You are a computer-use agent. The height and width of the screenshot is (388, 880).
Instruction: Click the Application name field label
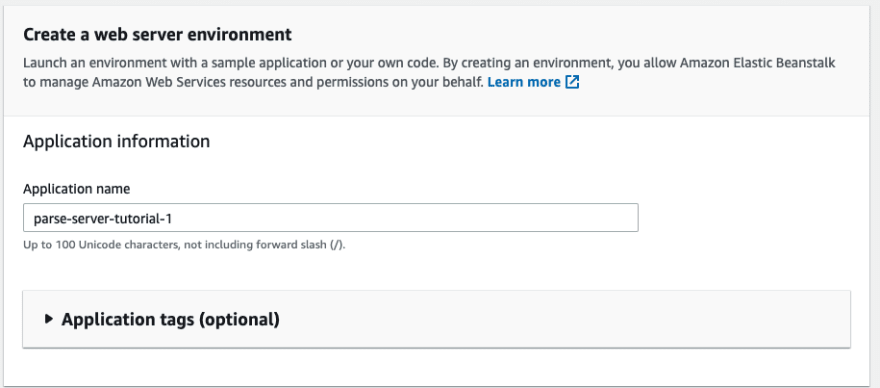click(76, 189)
